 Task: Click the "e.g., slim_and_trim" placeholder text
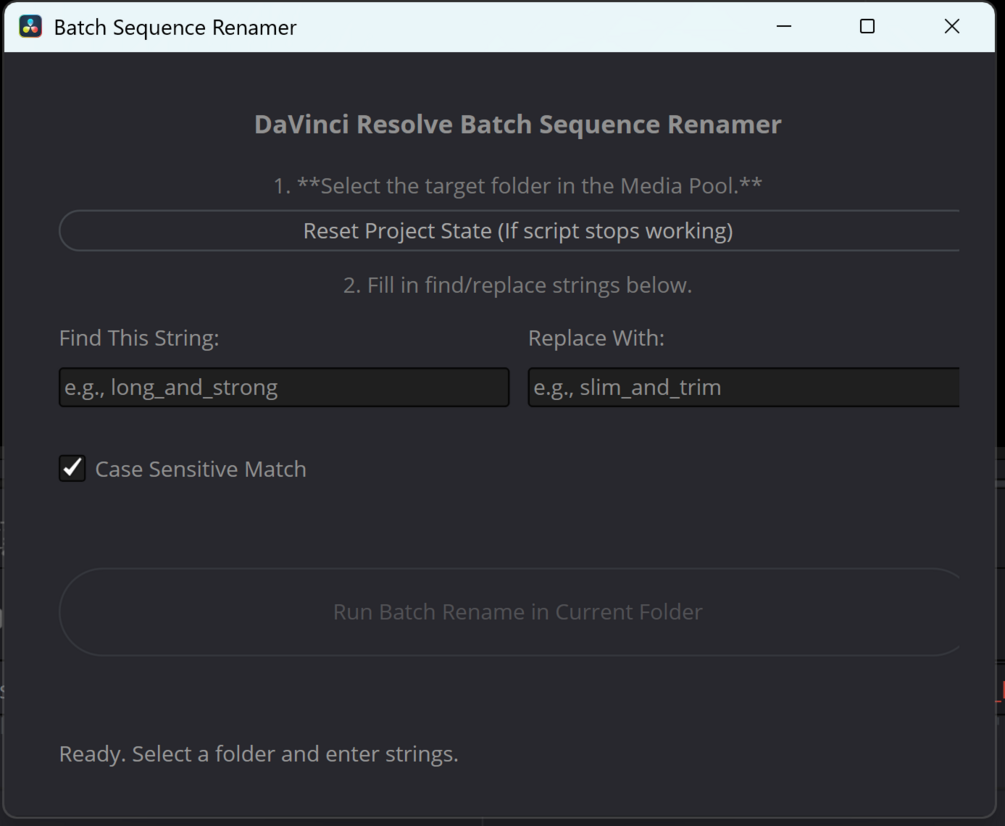pos(627,387)
